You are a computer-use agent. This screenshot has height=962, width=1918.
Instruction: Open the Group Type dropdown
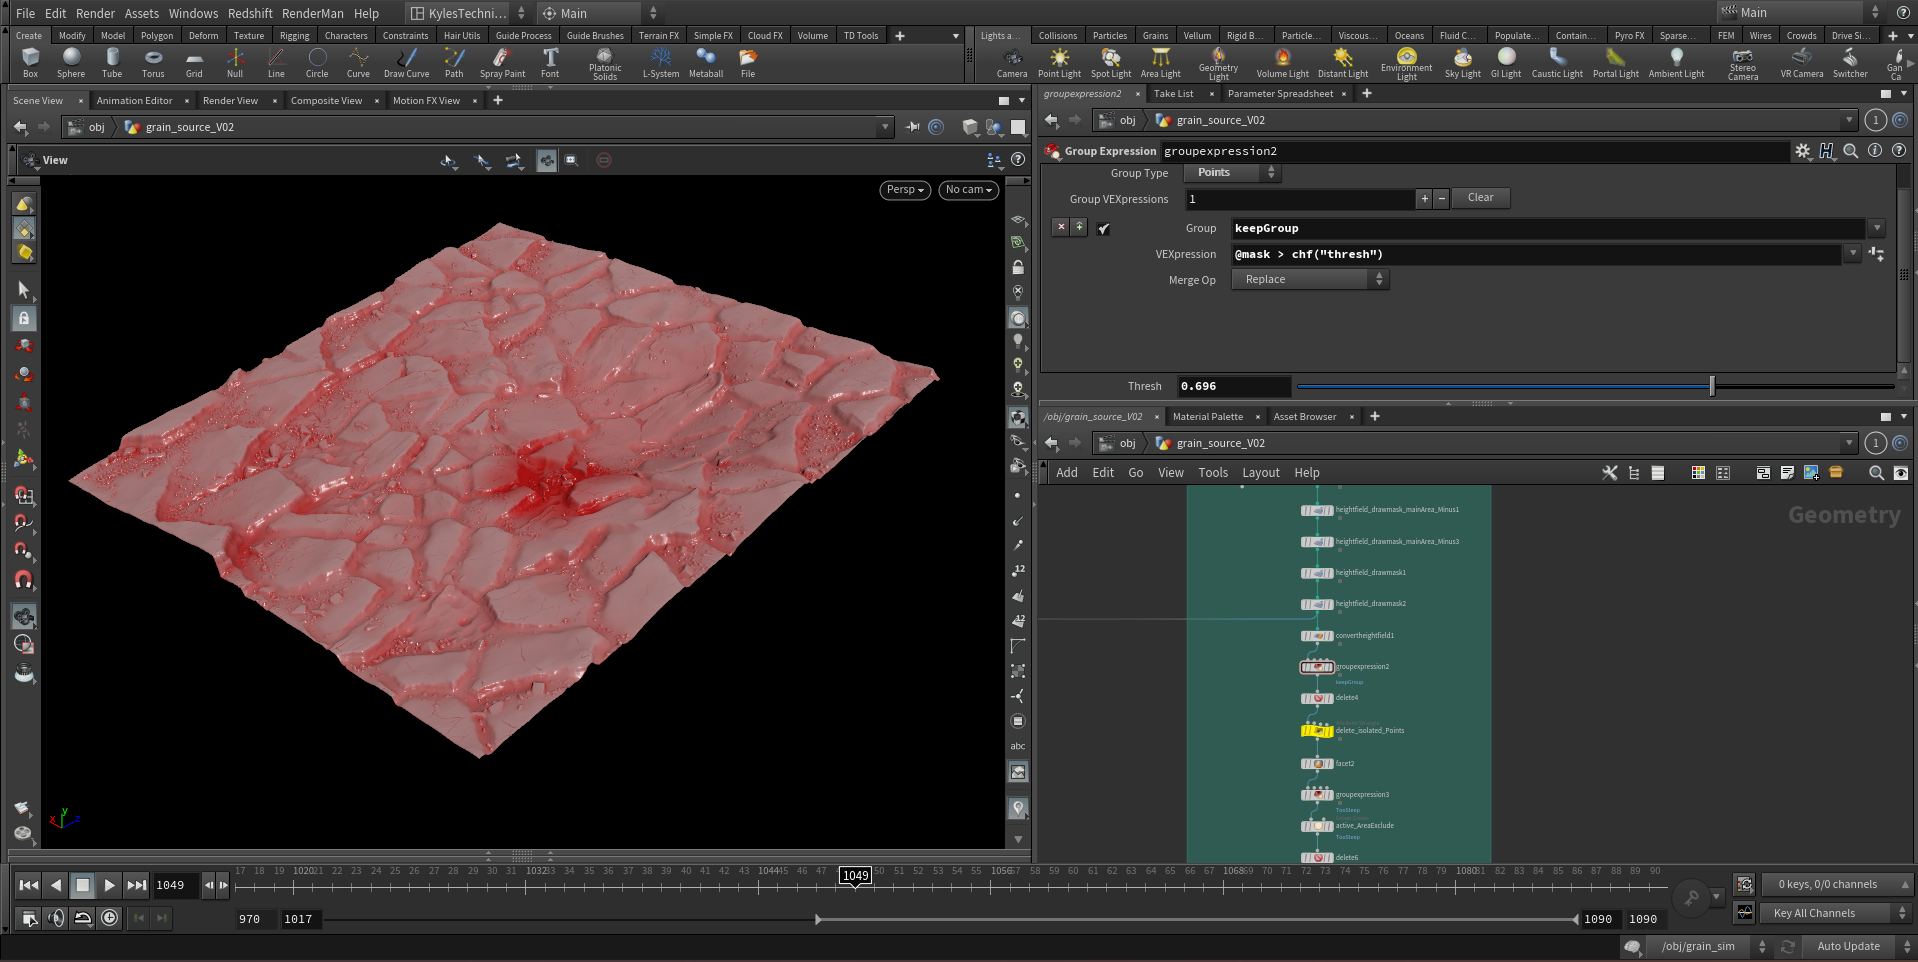coord(1232,173)
